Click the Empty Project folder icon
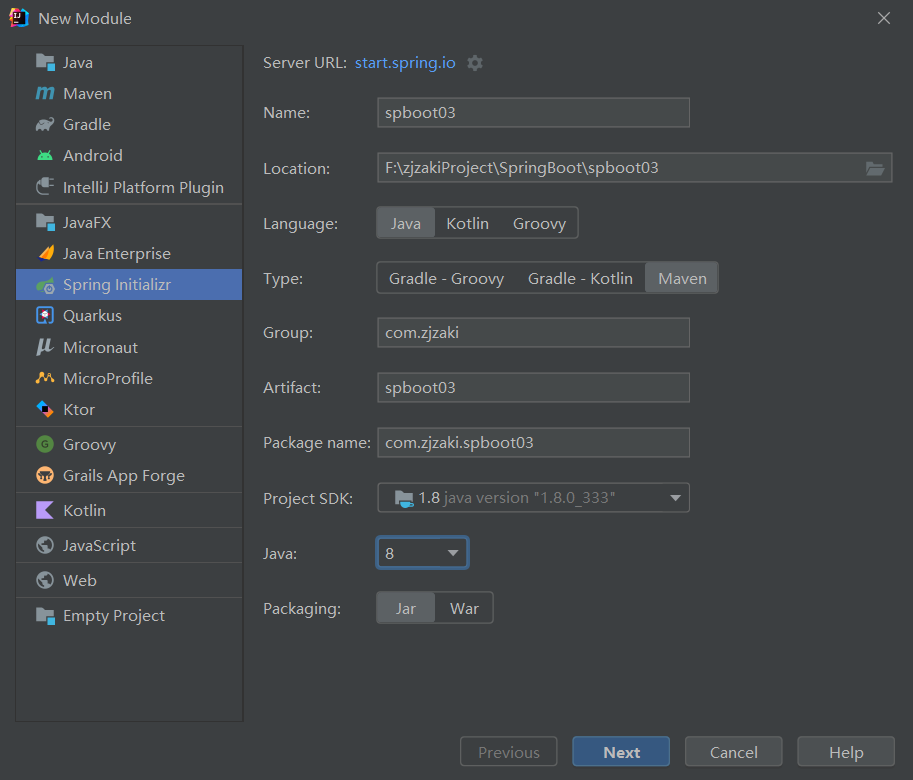The image size is (913, 780). (45, 615)
